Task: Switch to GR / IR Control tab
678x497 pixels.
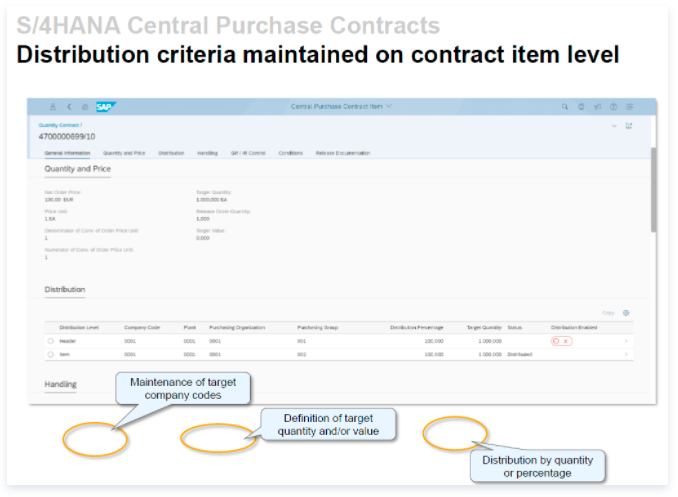Action: point(248,153)
